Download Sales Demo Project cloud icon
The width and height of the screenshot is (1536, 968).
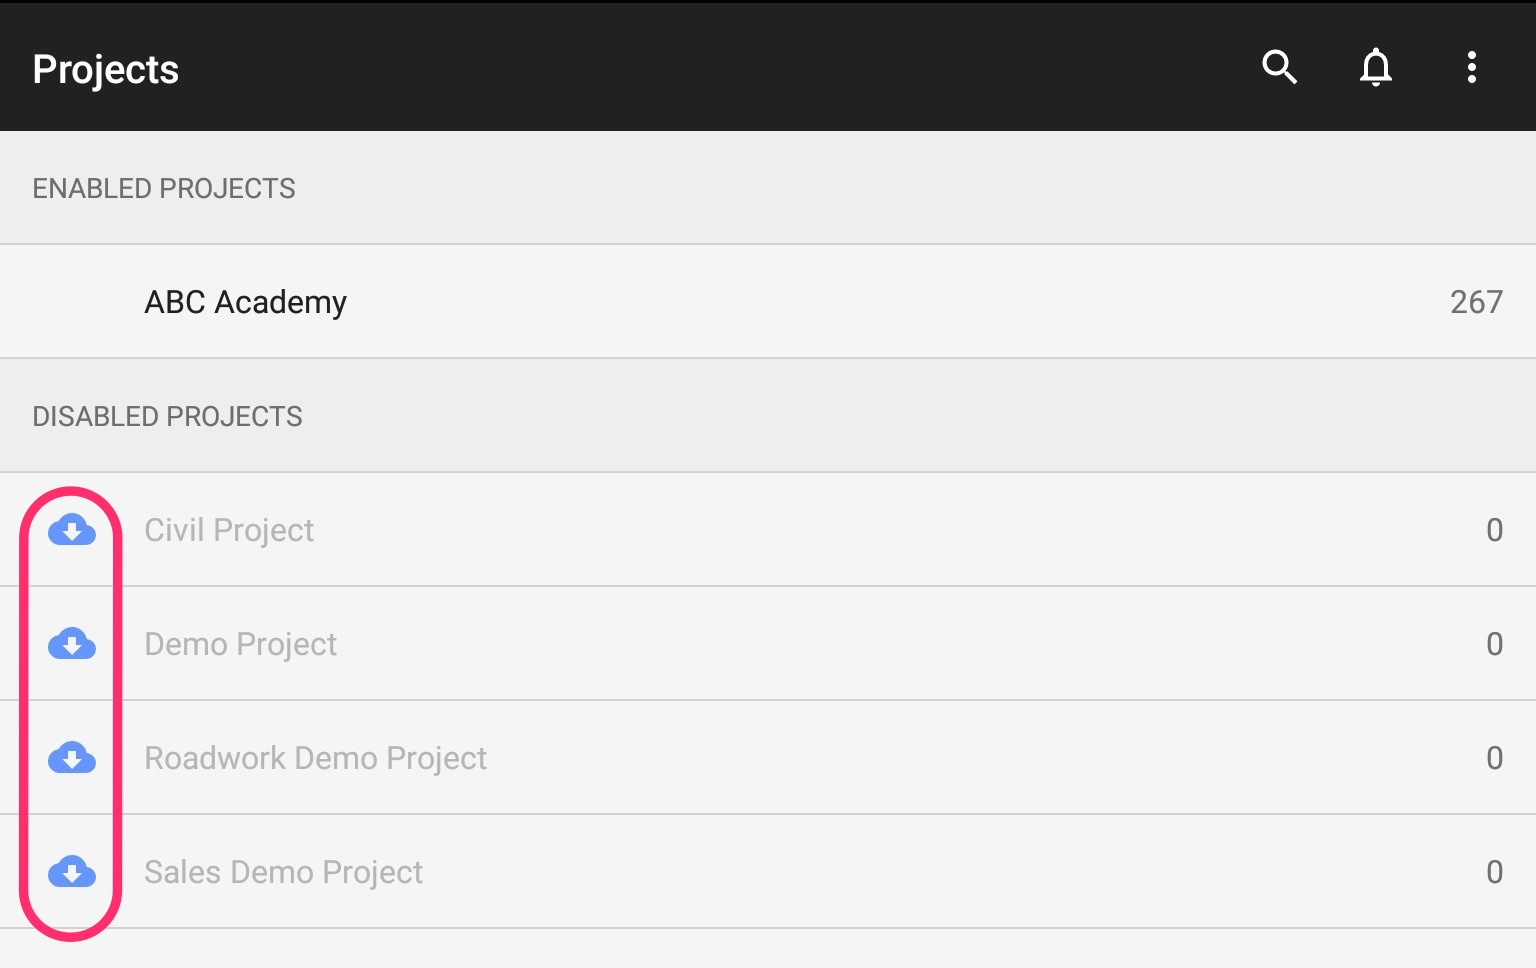(72, 871)
